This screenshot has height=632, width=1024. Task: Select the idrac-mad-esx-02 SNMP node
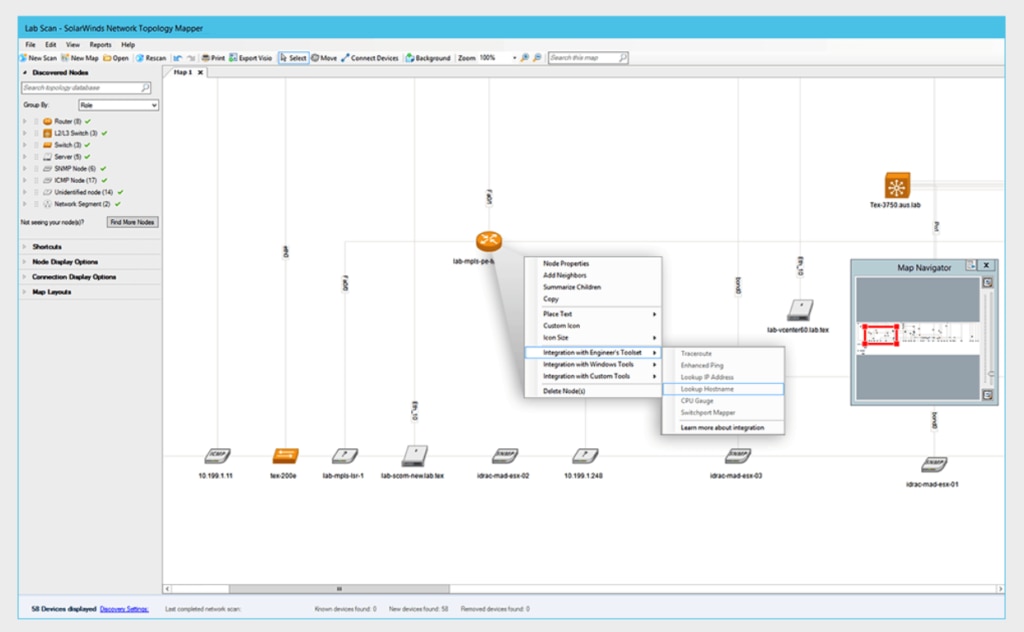pyautogui.click(x=505, y=456)
